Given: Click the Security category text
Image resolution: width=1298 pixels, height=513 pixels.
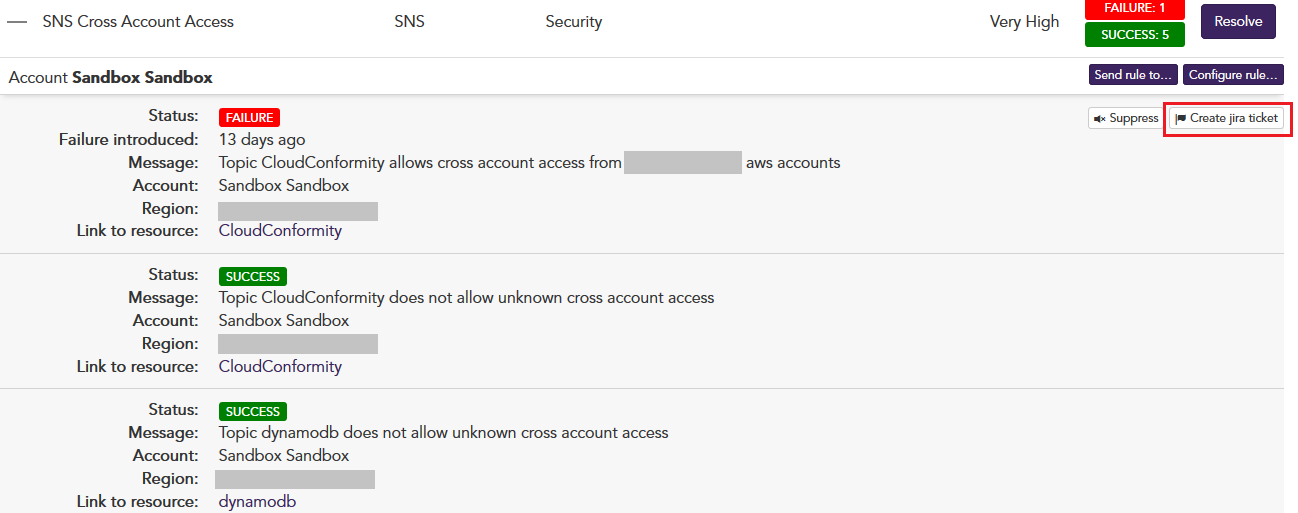Looking at the screenshot, I should click(x=574, y=21).
